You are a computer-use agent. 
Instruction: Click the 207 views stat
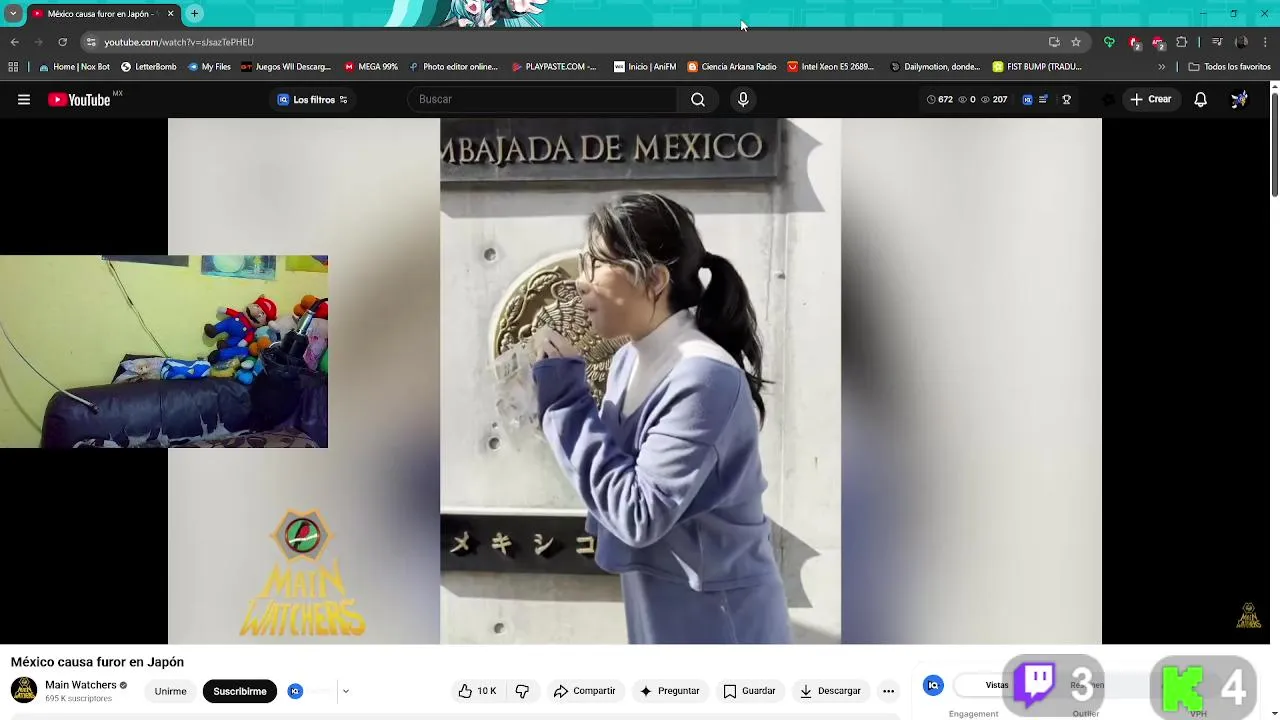[x=994, y=99]
